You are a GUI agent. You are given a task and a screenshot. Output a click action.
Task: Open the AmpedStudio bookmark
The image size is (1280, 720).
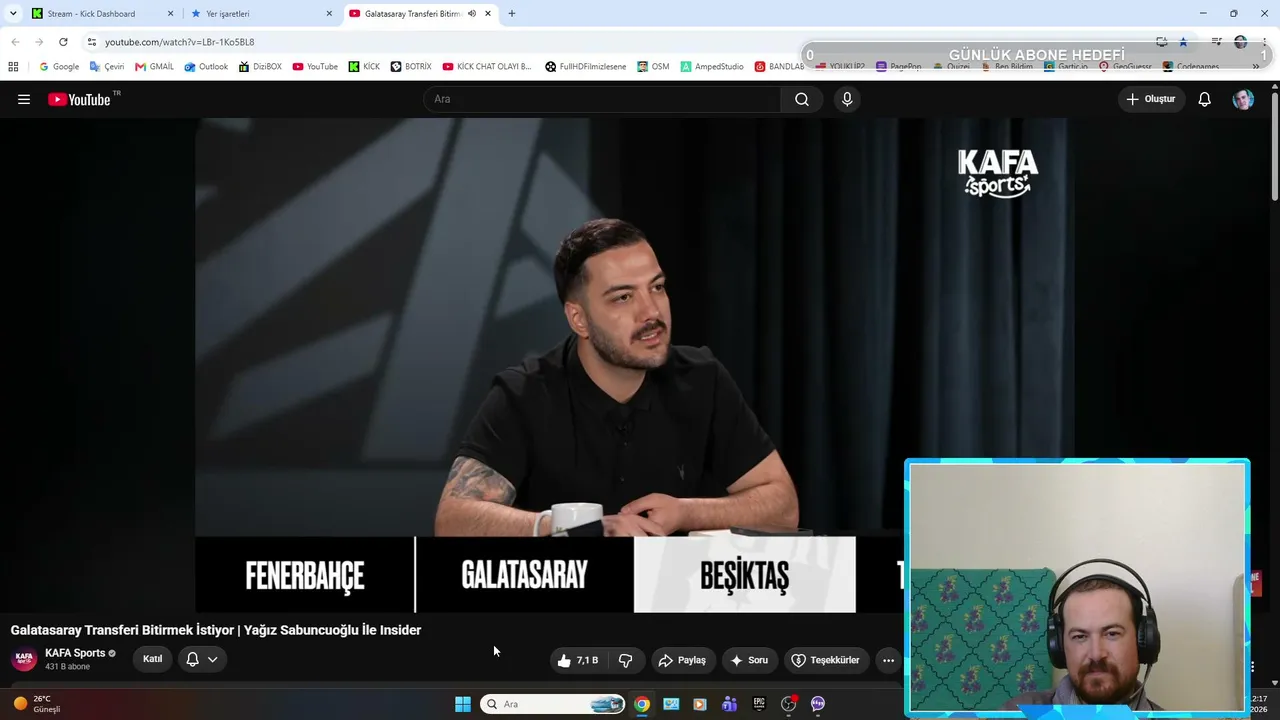tap(712, 67)
